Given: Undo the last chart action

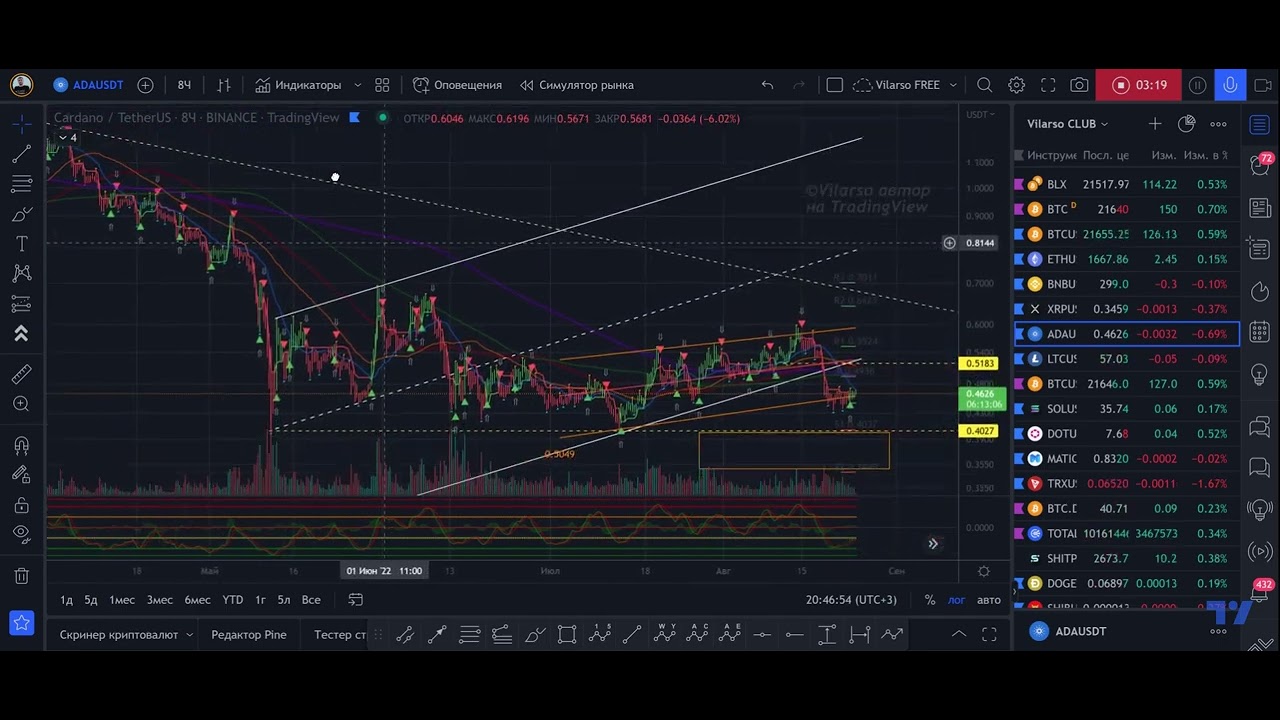Looking at the screenshot, I should (767, 85).
